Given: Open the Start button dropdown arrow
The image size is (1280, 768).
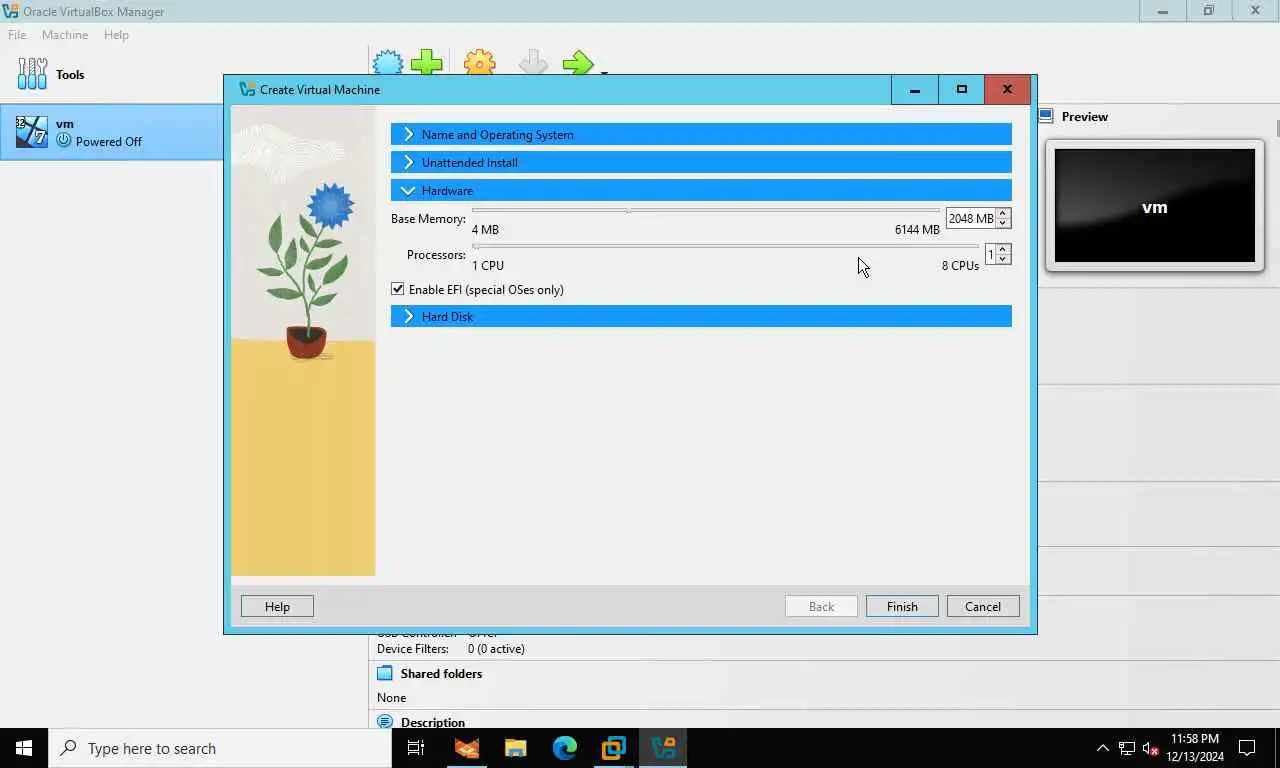Looking at the screenshot, I should 604,70.
